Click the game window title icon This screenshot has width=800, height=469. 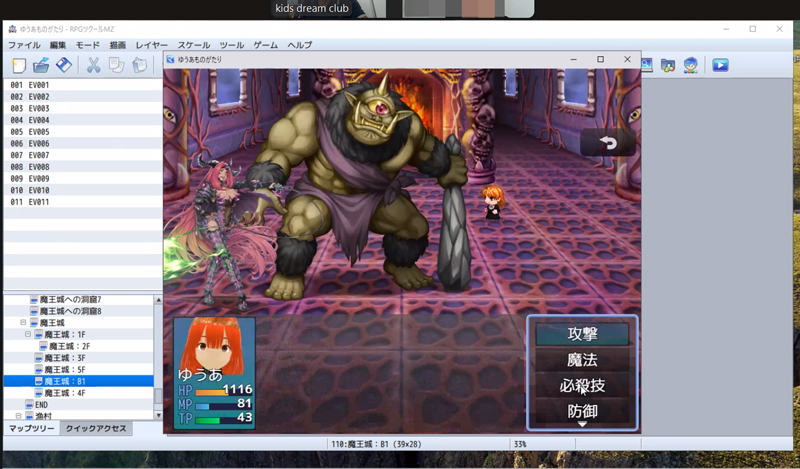171,60
